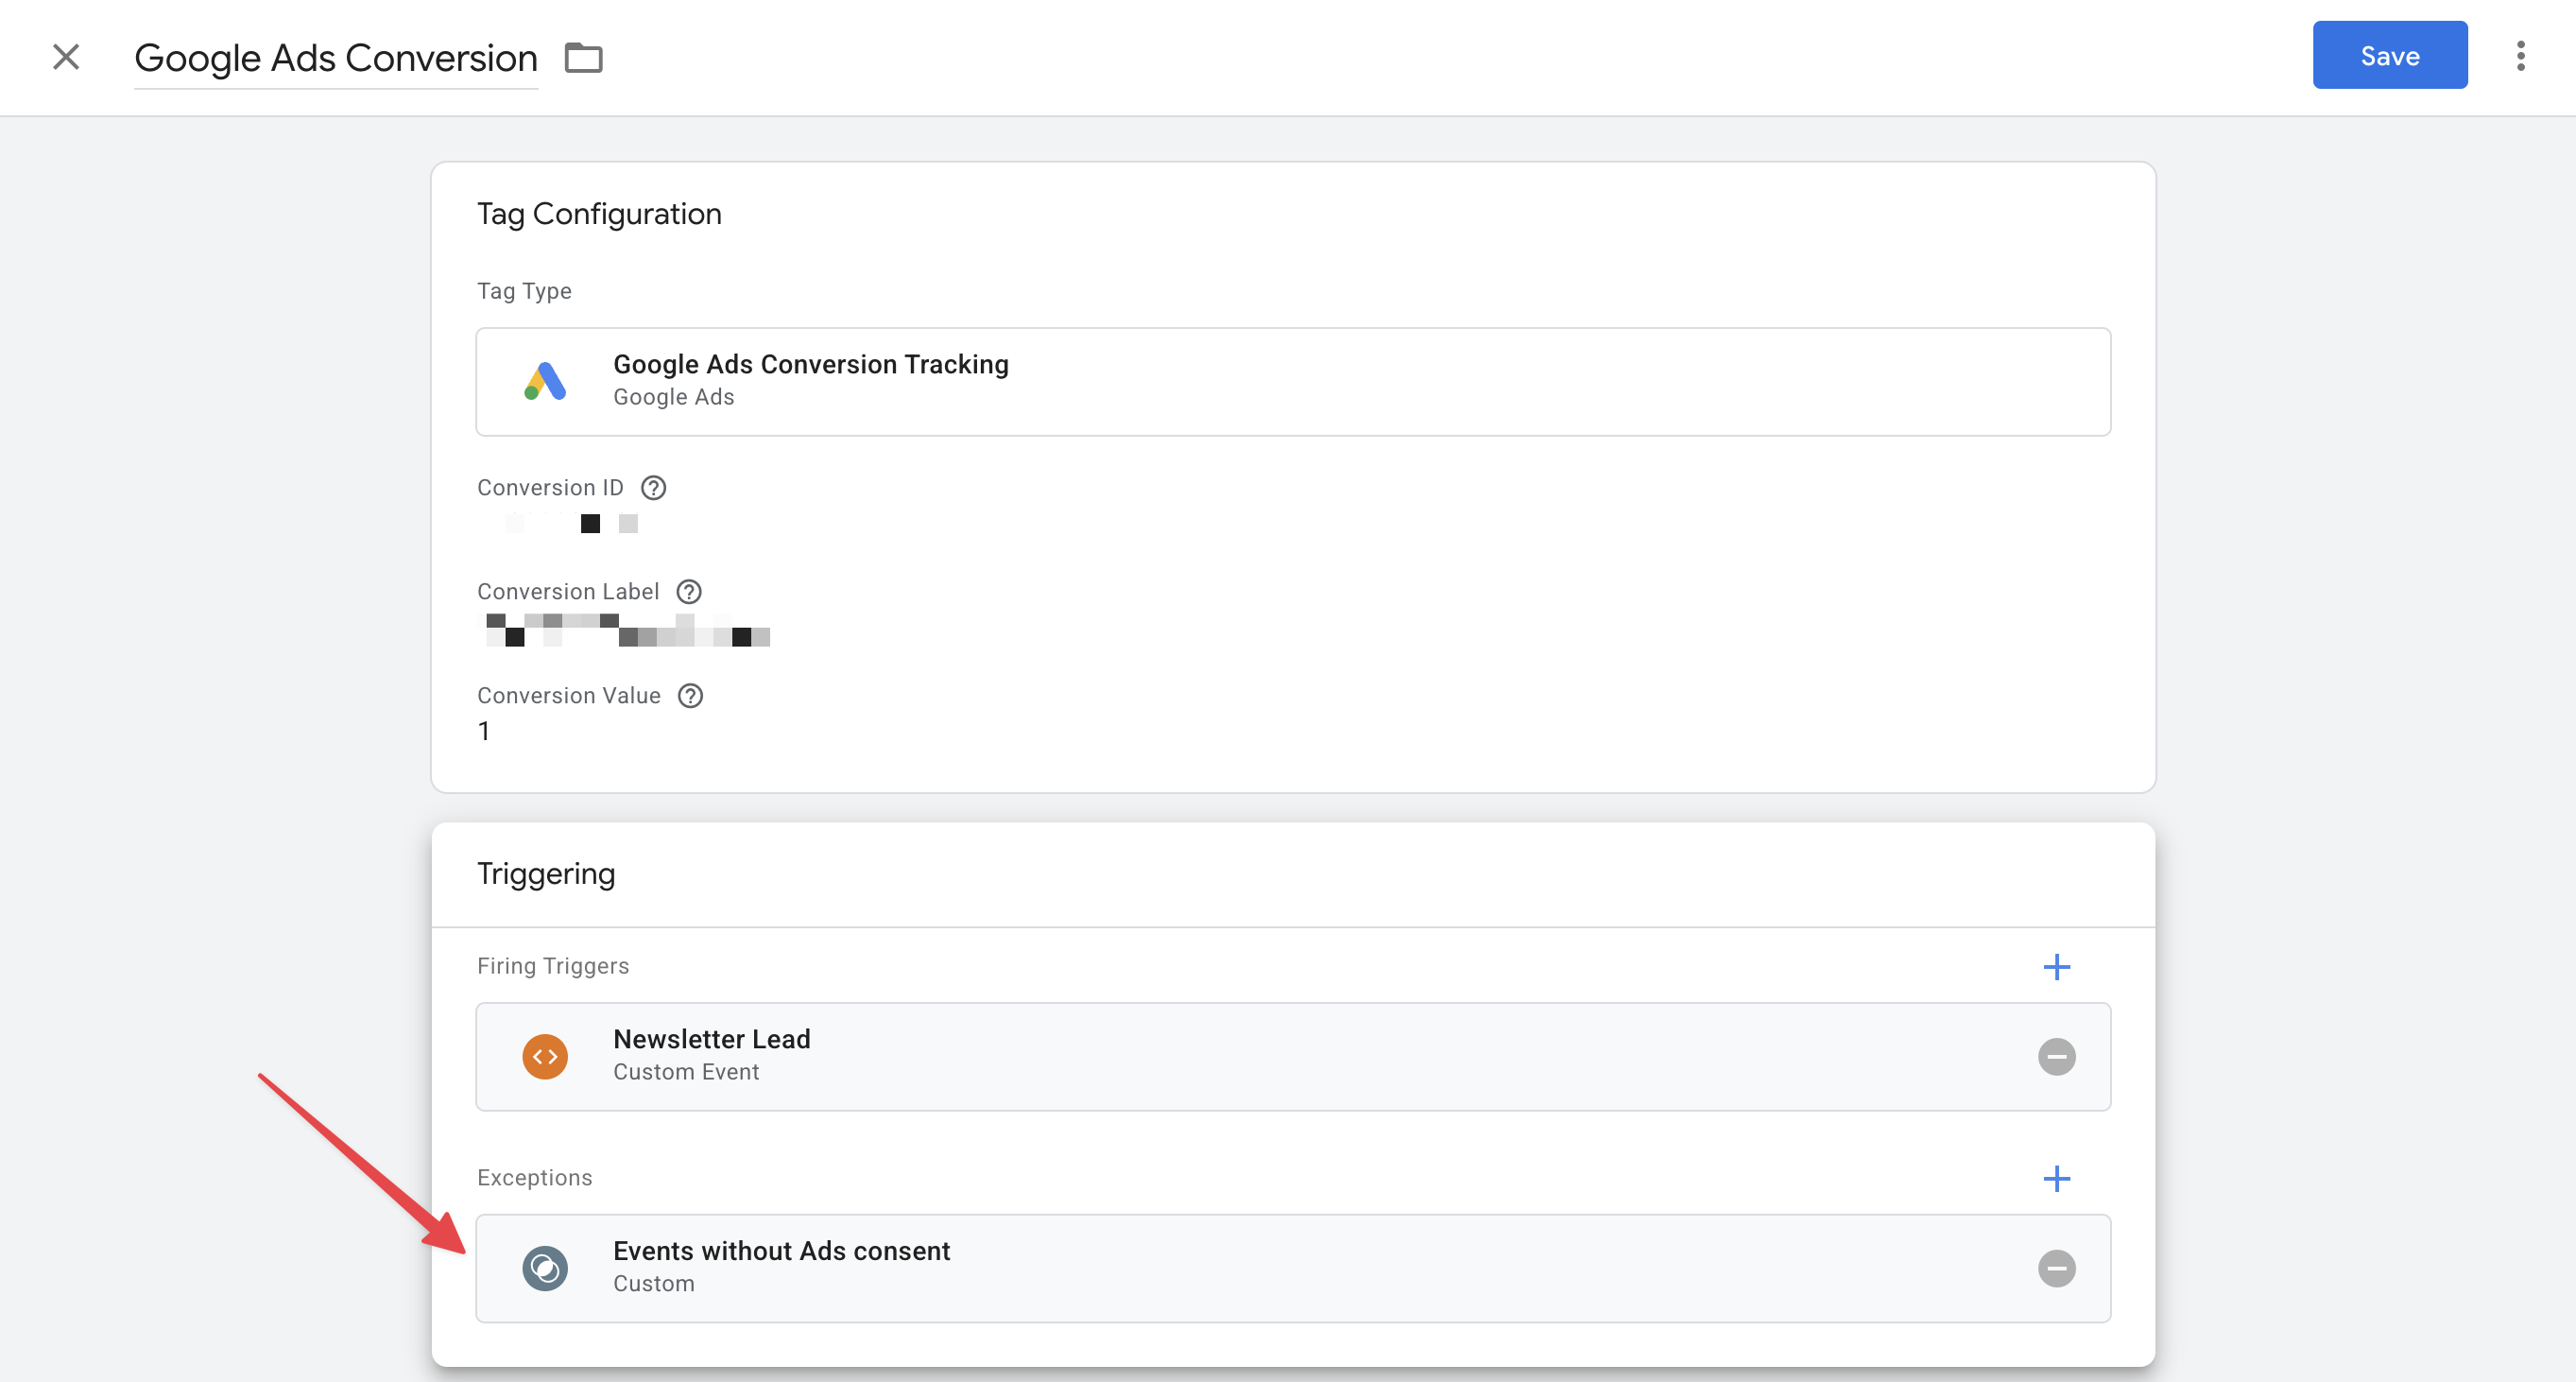Image resolution: width=2576 pixels, height=1382 pixels.
Task: Show help for Conversion ID
Action: pyautogui.click(x=653, y=487)
